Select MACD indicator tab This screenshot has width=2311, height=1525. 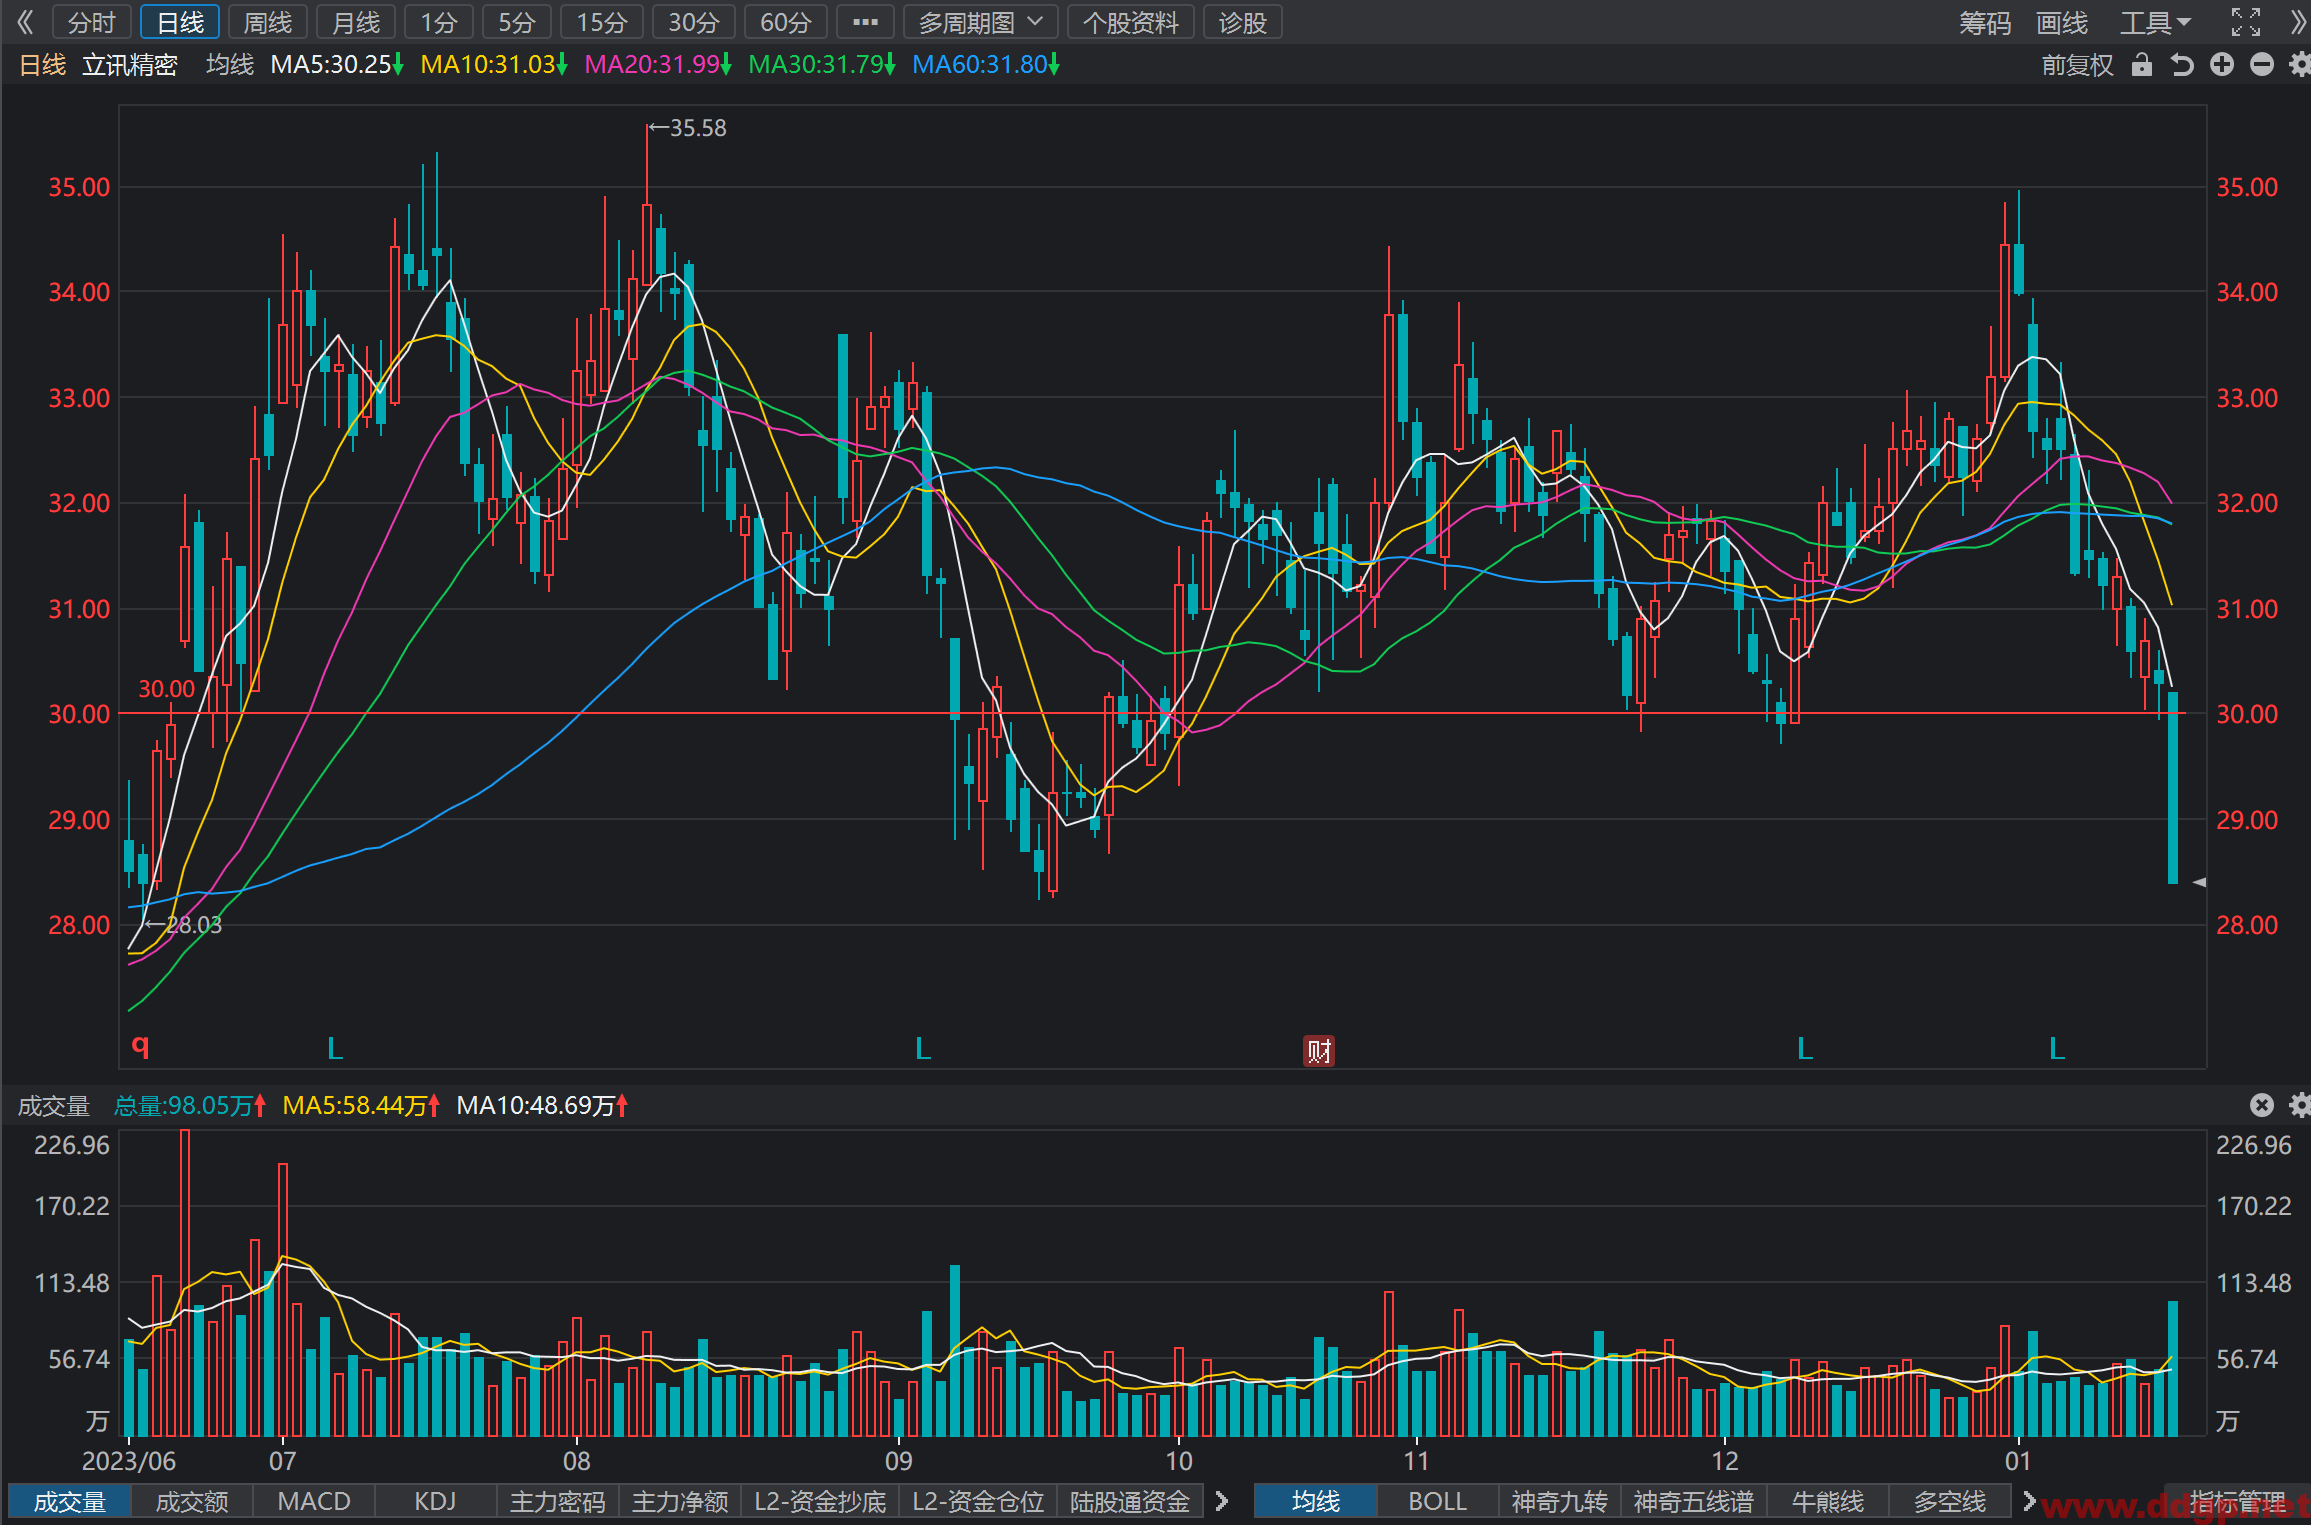point(314,1501)
